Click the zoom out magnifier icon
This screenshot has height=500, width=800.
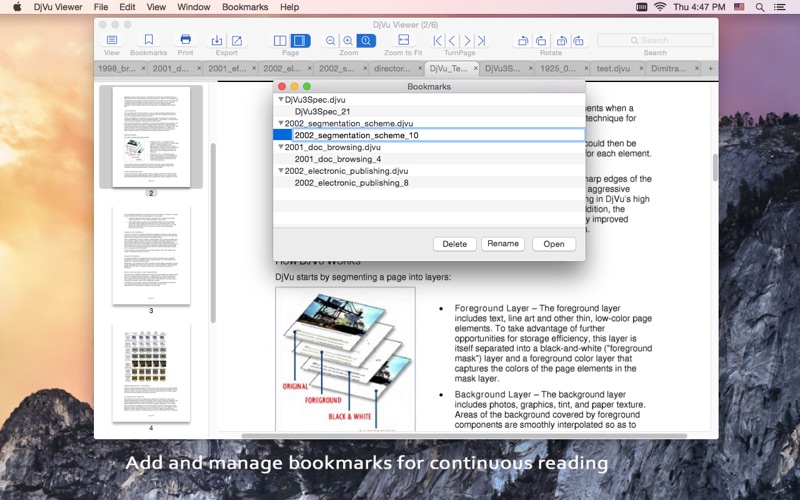pyautogui.click(x=331, y=41)
